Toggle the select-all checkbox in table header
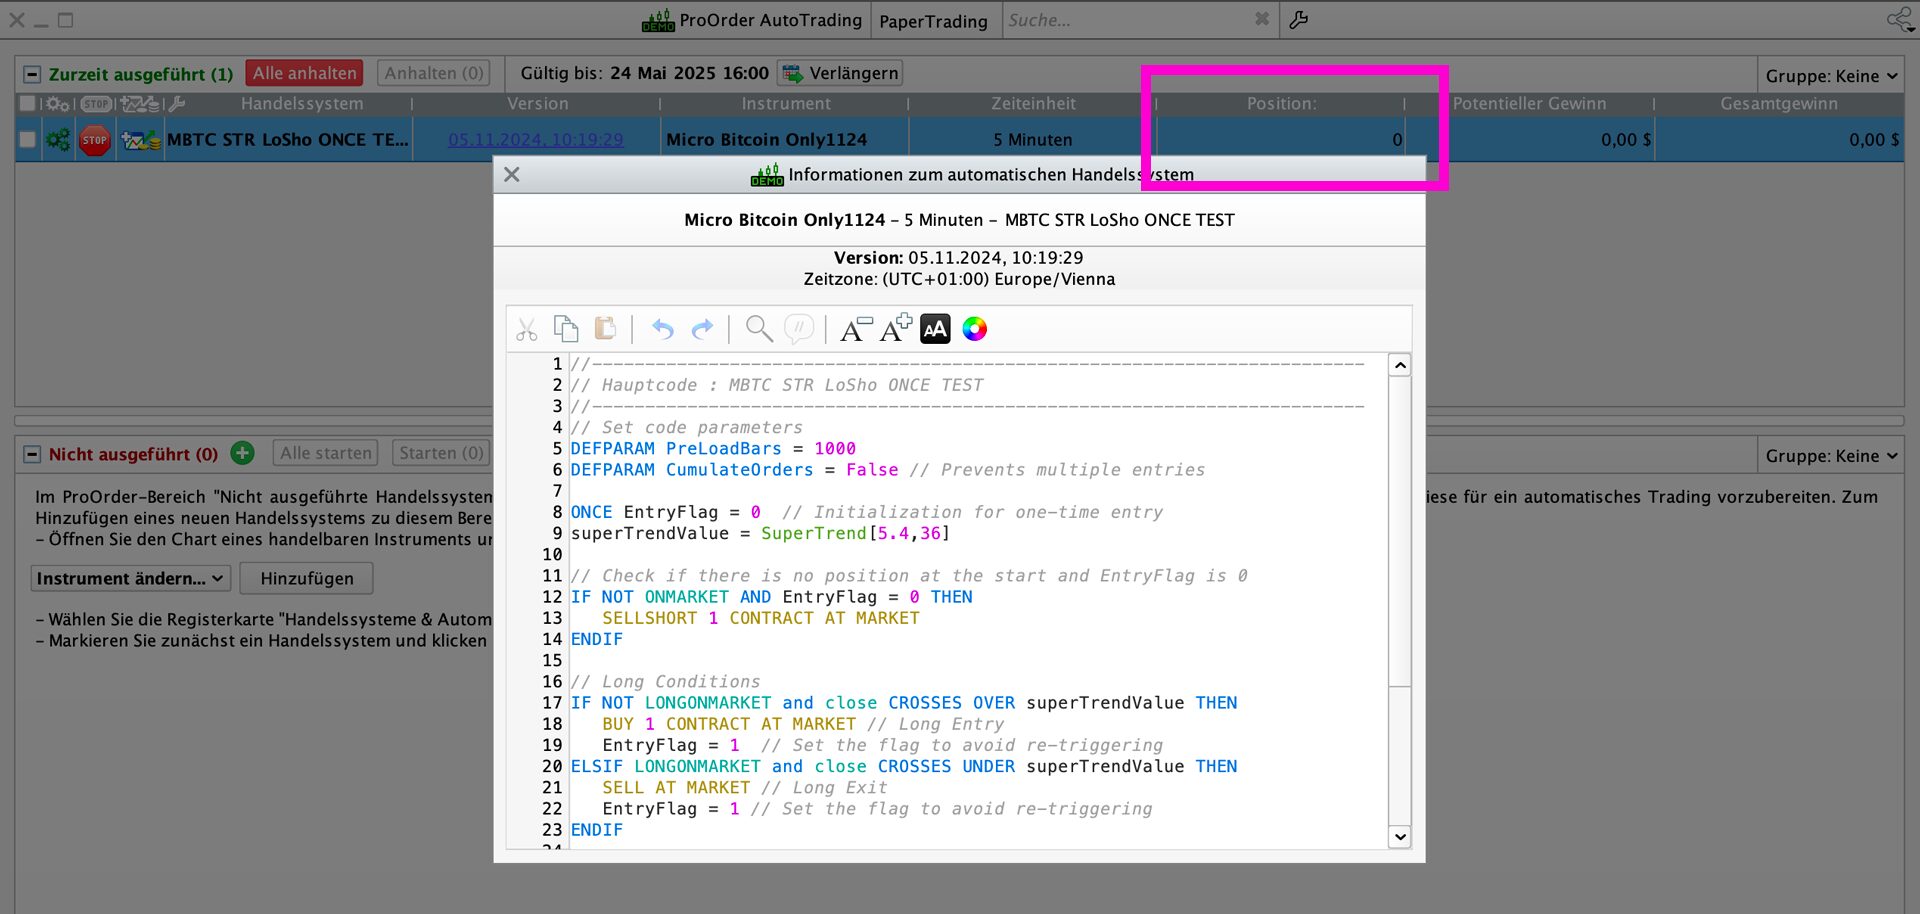Viewport: 1920px width, 914px height. [28, 104]
